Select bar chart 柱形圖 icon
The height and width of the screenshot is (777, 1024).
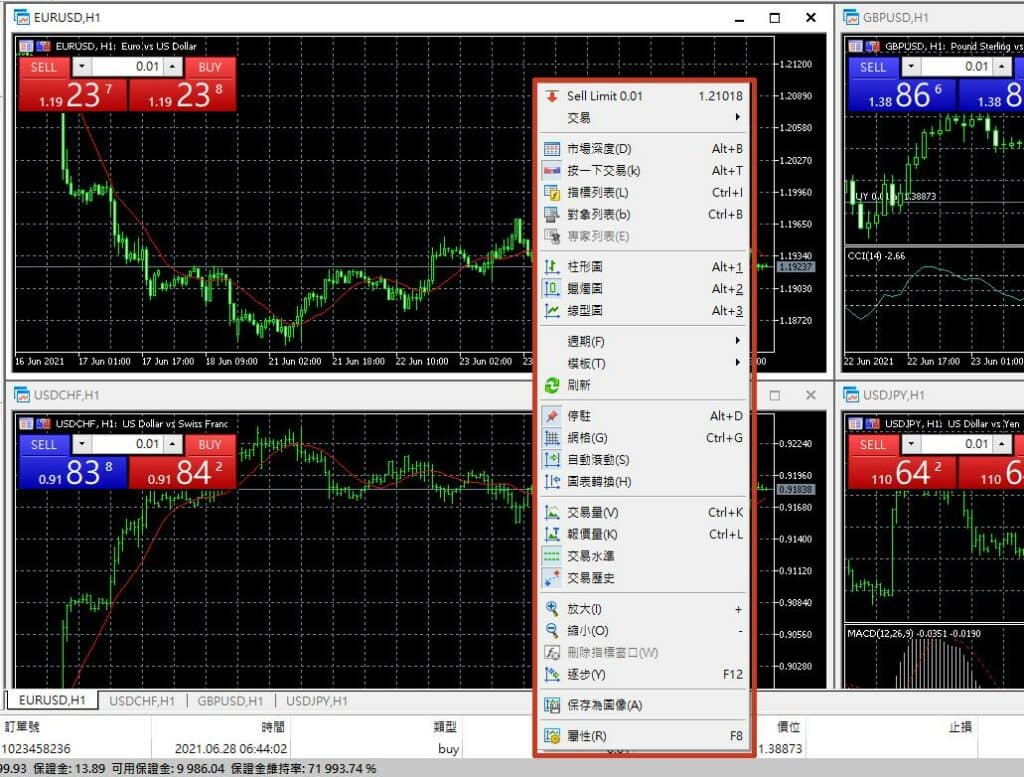pos(552,266)
